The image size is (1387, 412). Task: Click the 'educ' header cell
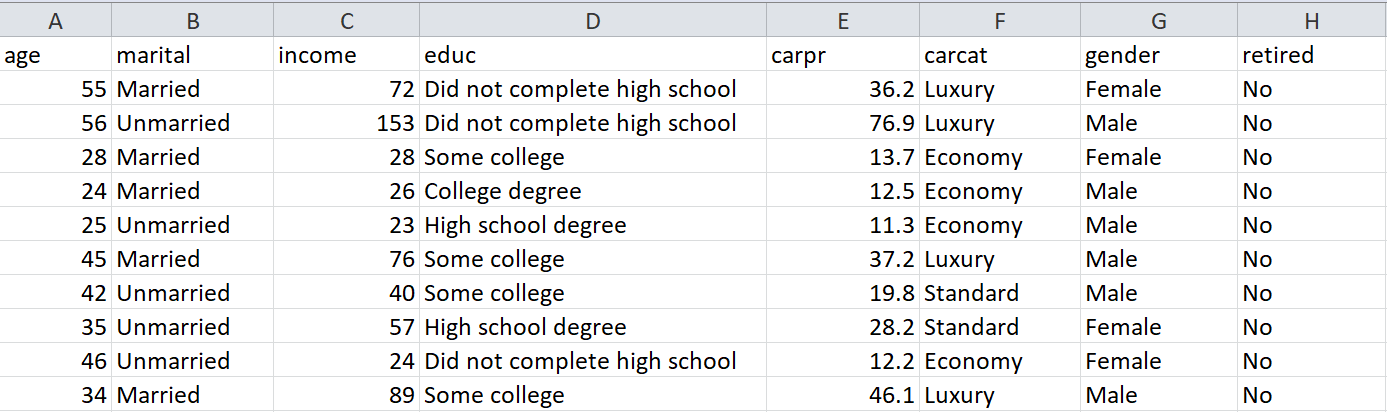point(593,55)
